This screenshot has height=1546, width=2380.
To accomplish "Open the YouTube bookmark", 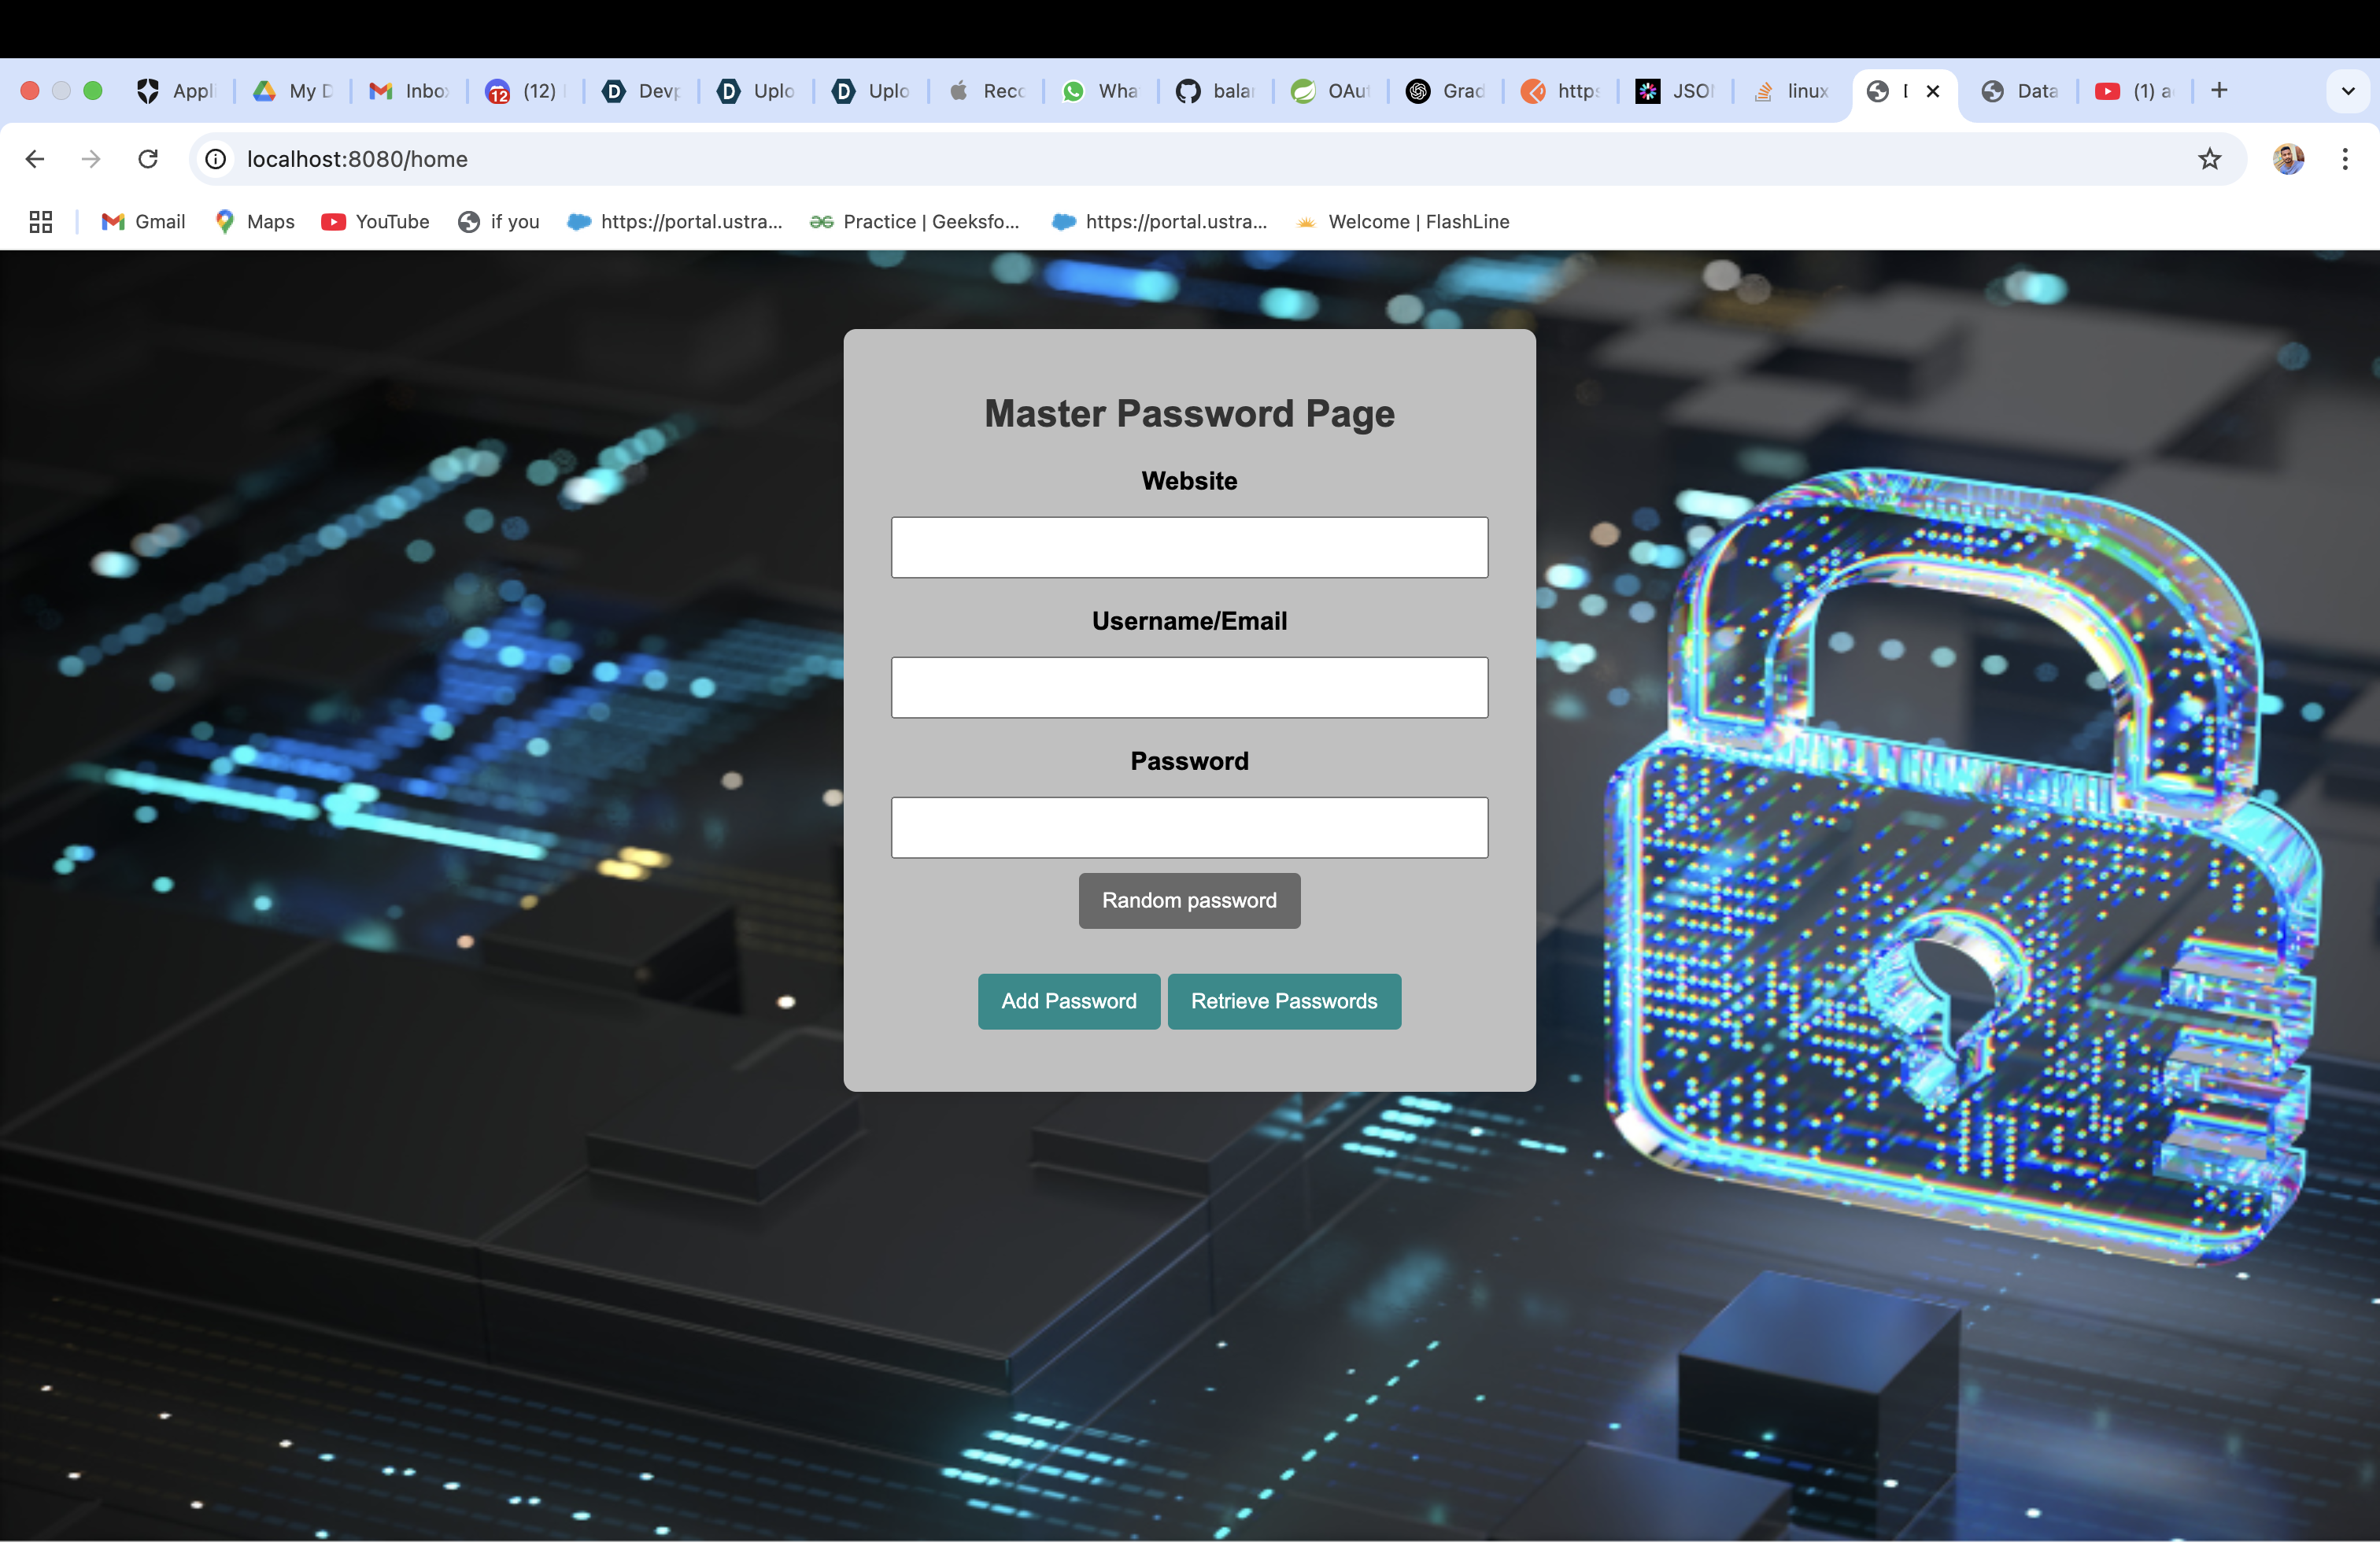I will pos(375,222).
